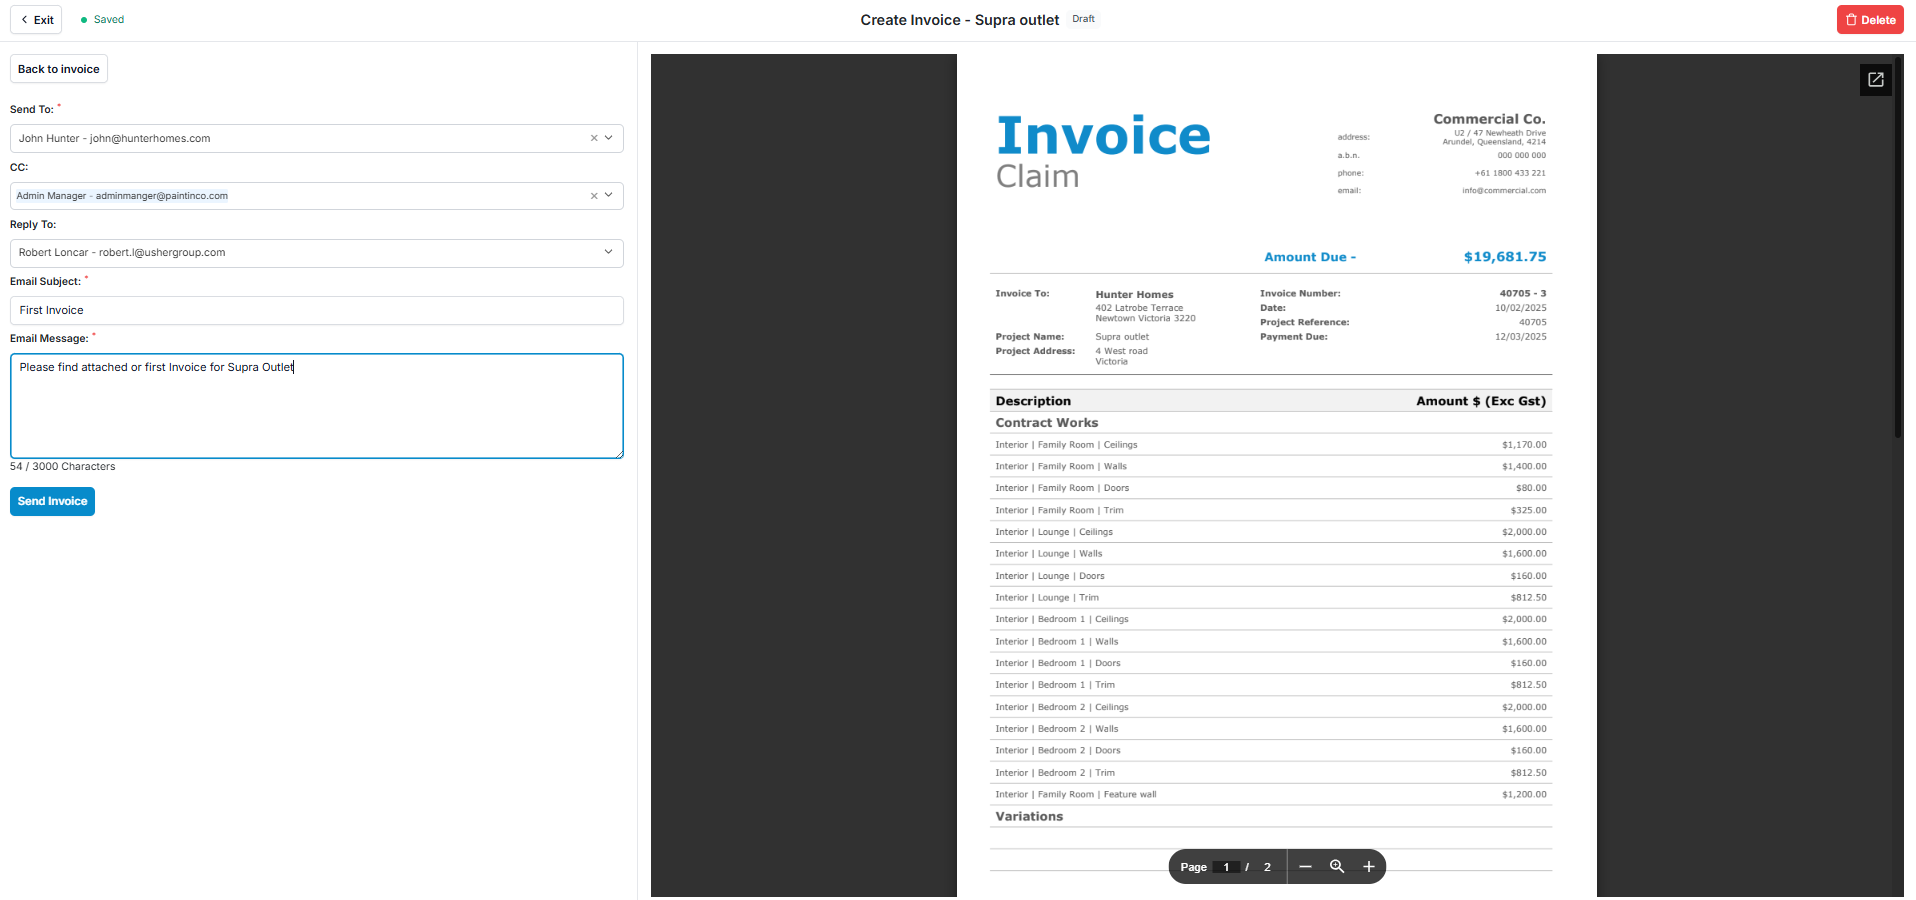Click Send Invoice button
The image size is (1916, 900).
52,502
